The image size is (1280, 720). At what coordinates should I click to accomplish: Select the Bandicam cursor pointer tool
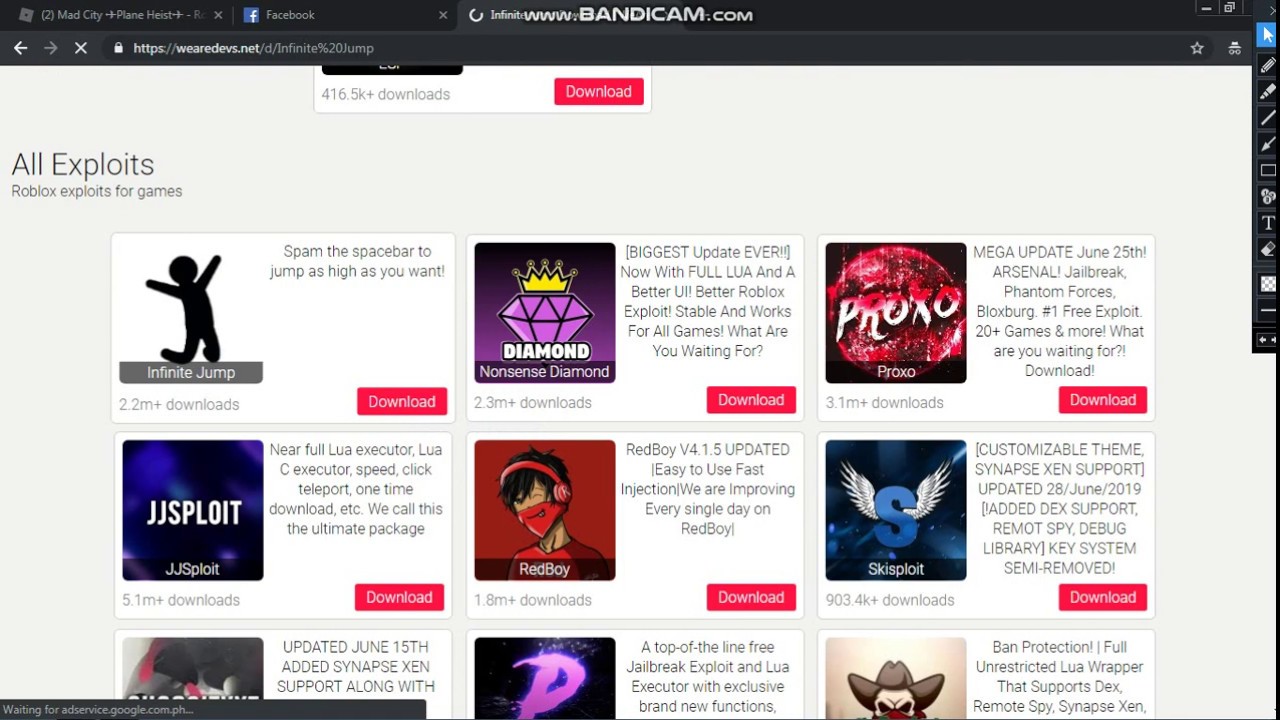[1268, 35]
